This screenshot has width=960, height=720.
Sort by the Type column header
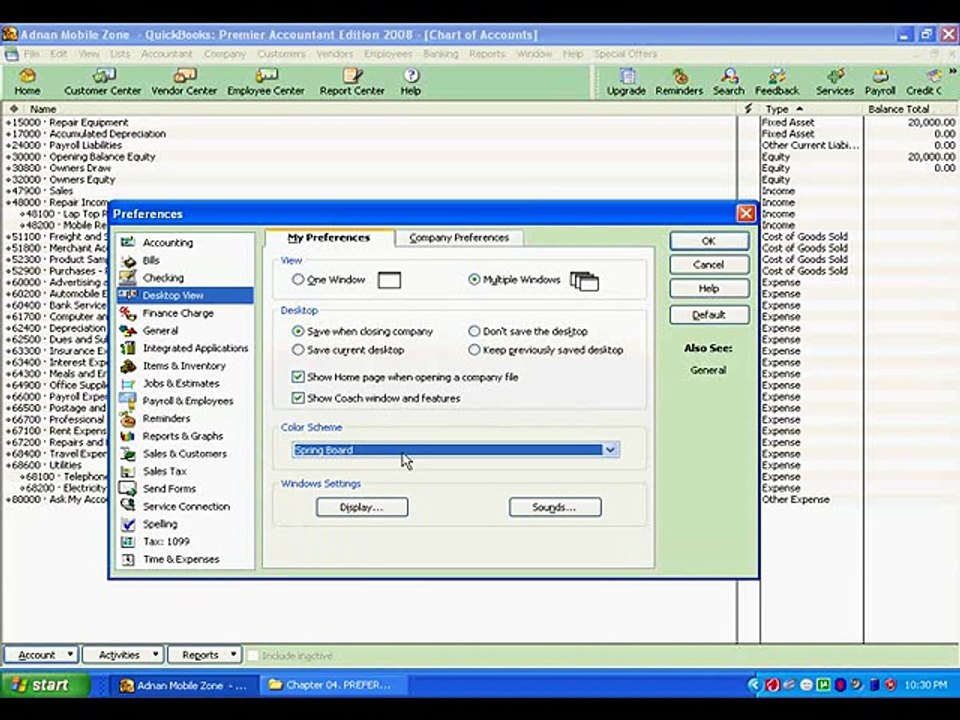click(x=811, y=109)
